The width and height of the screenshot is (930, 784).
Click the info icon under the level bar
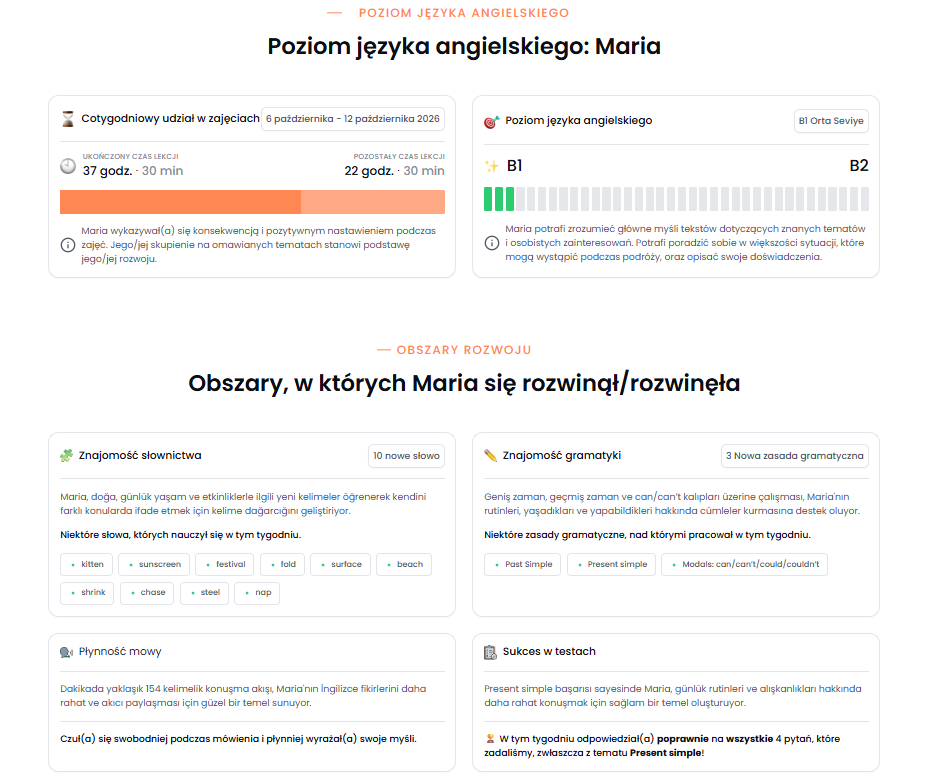[492, 243]
